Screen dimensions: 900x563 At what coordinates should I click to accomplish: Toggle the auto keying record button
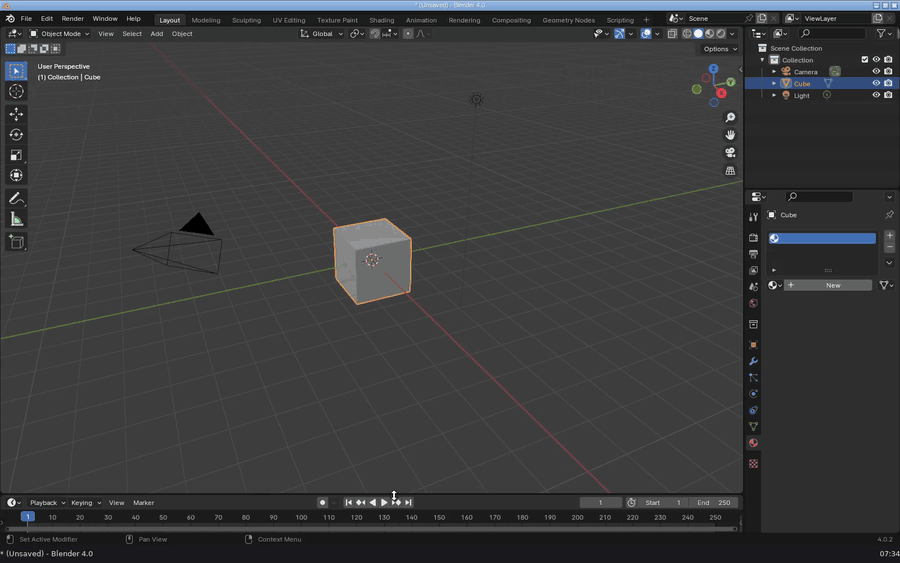[x=323, y=503]
